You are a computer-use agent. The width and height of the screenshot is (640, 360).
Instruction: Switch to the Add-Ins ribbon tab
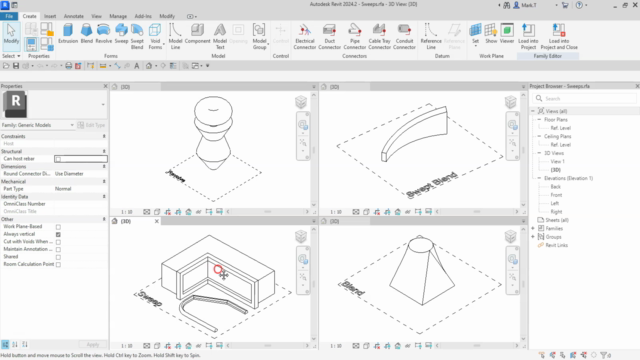143,16
